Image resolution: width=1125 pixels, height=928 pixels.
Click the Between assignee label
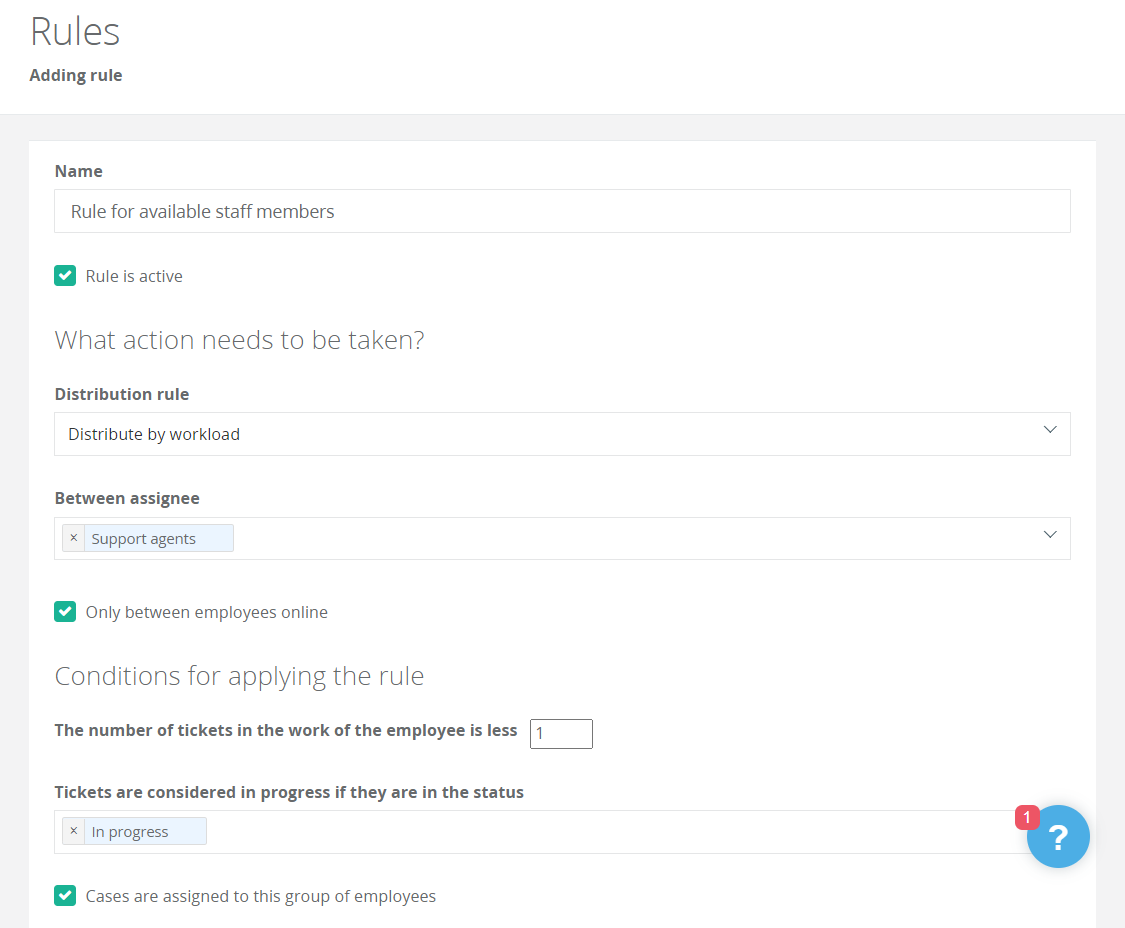click(127, 498)
